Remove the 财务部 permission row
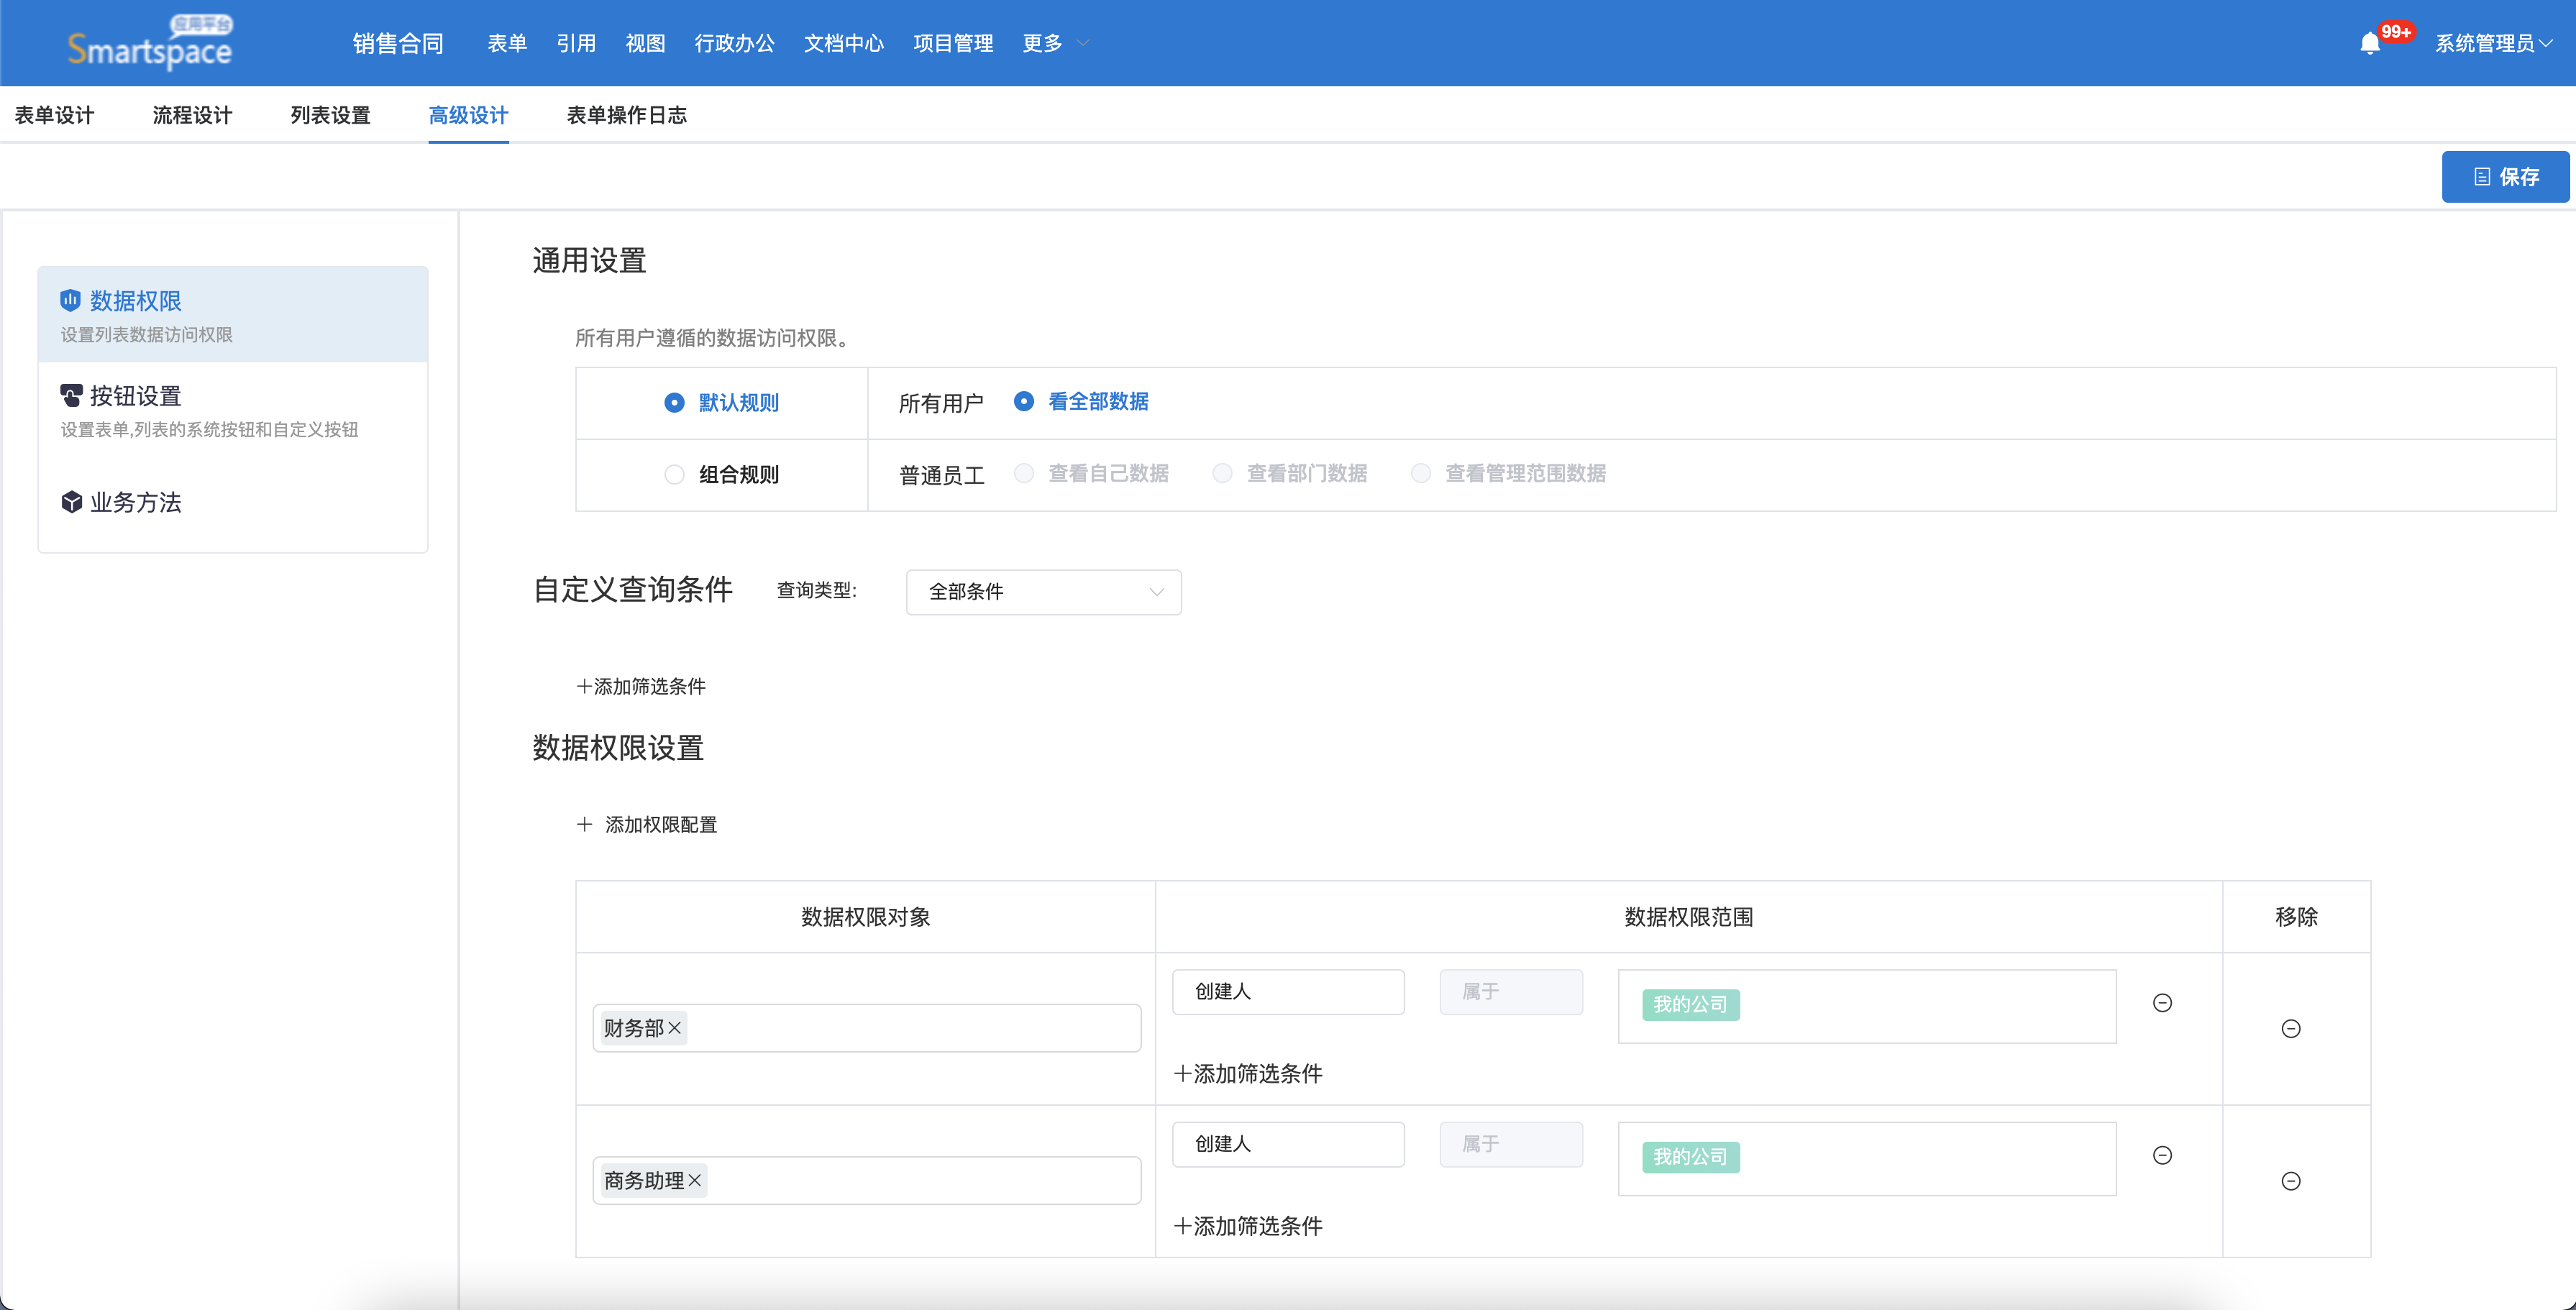Screen dimensions: 2576x1310 (2291, 1029)
